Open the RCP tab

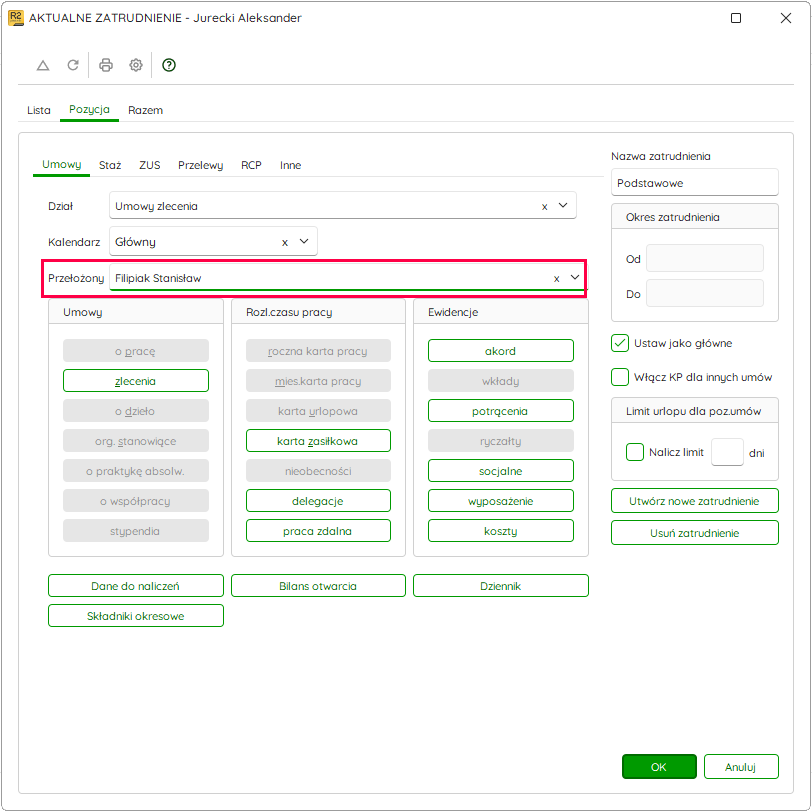pos(251,165)
